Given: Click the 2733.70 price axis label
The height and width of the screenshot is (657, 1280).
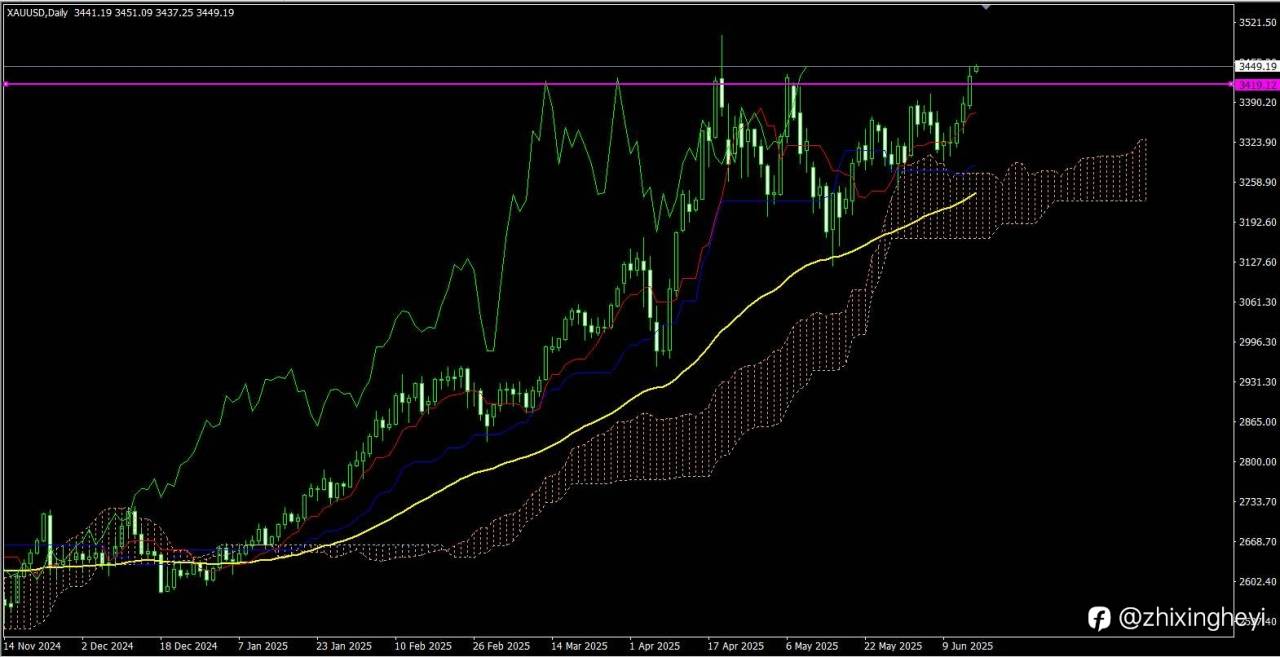Looking at the screenshot, I should pos(1257,502).
